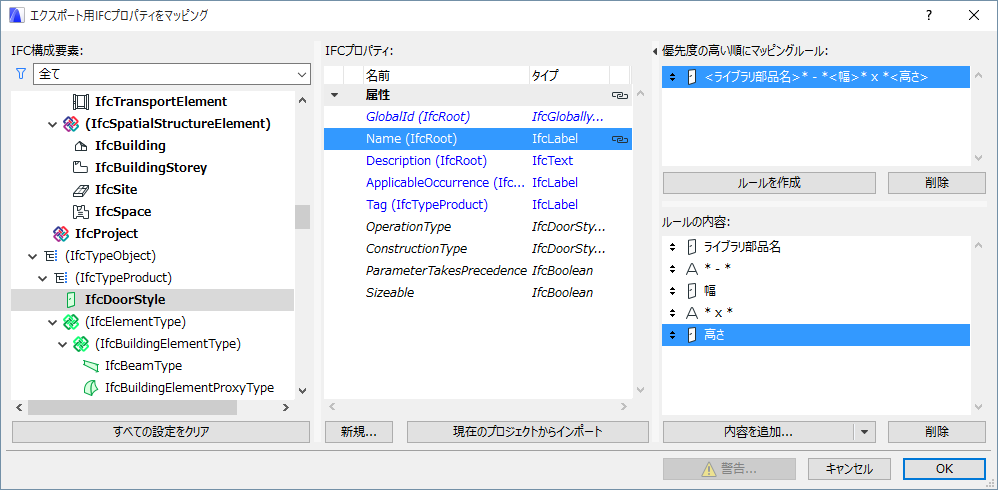The width and height of the screenshot is (998, 490).
Task: Click the IfcBuildingElementProxyType leaf icon
Action: 91,388
